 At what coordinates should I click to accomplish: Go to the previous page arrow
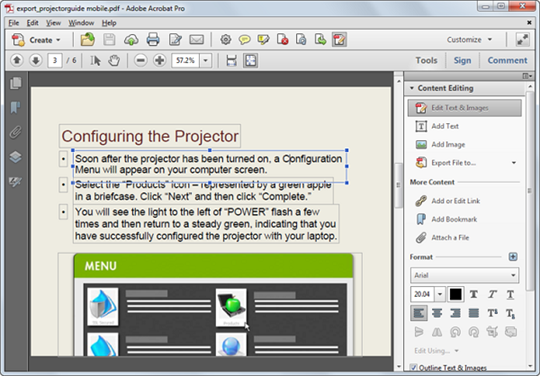pos(17,61)
